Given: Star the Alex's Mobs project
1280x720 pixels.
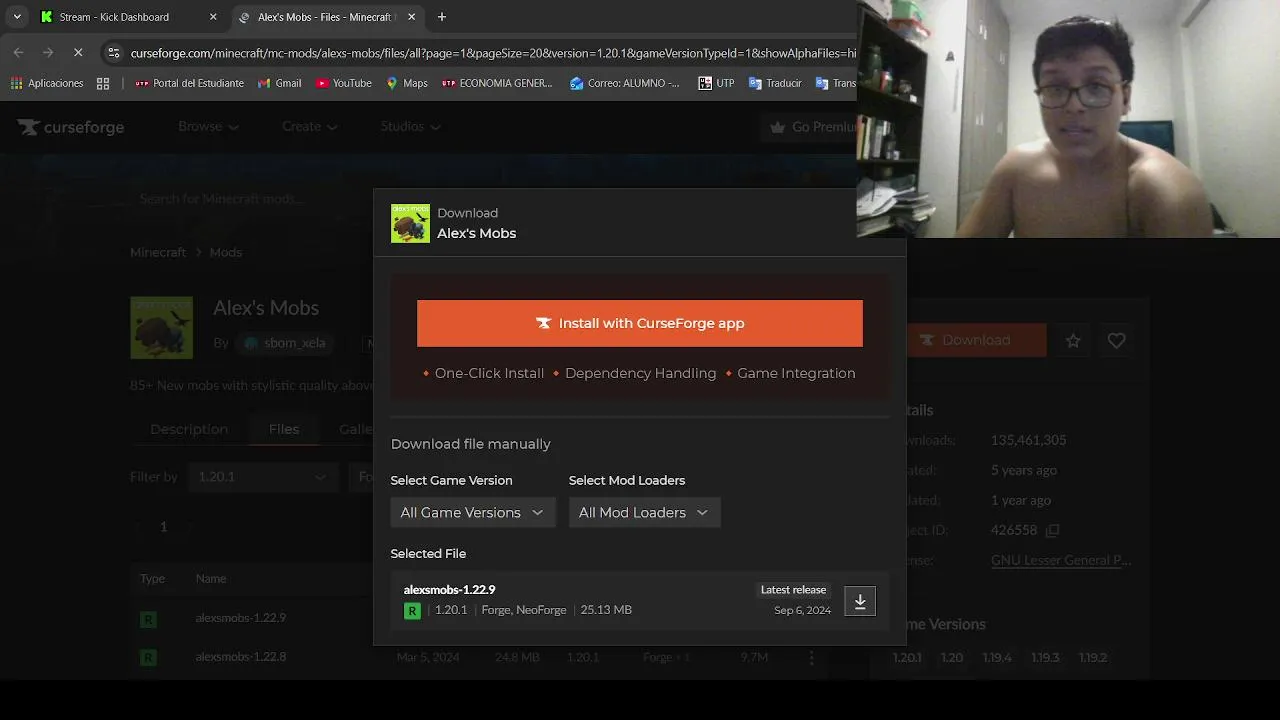Looking at the screenshot, I should point(1073,341).
